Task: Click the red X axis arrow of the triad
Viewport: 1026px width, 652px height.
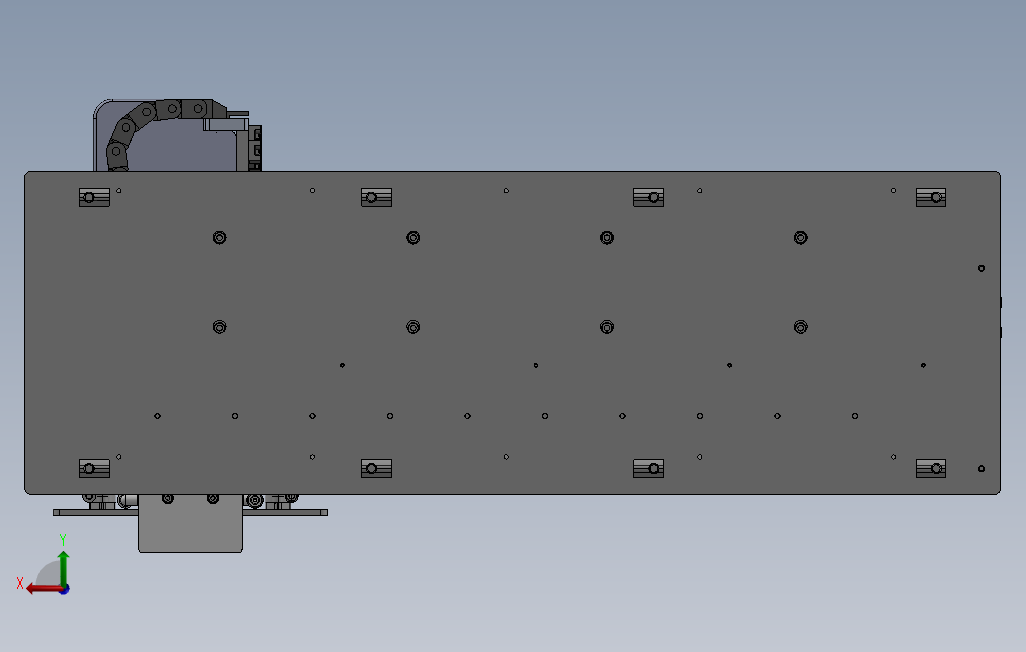Action: pos(43,589)
